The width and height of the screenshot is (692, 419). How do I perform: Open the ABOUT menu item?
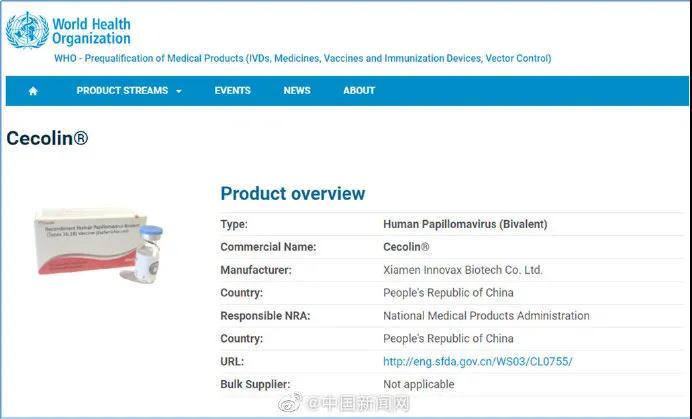click(x=359, y=91)
